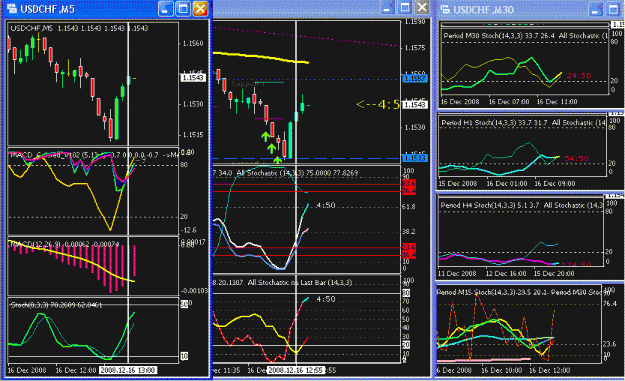The image size is (625, 381).
Task: Click the chart icon in USDCHF,M5 title bar
Action: (12, 8)
